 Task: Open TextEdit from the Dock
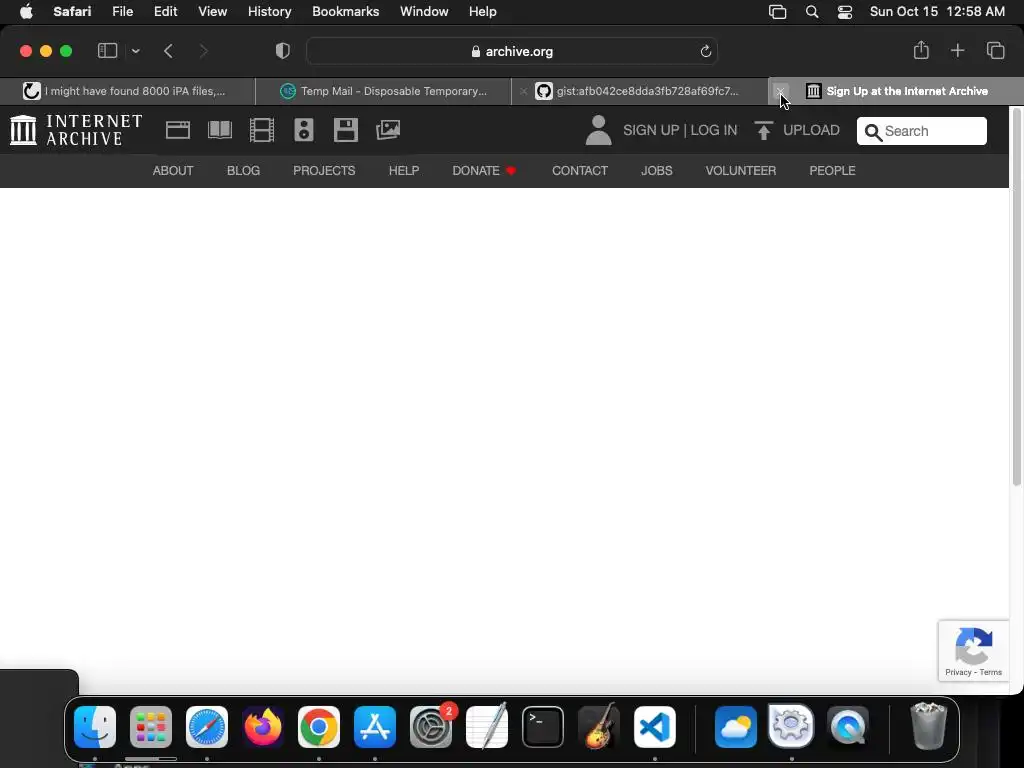pyautogui.click(x=487, y=727)
